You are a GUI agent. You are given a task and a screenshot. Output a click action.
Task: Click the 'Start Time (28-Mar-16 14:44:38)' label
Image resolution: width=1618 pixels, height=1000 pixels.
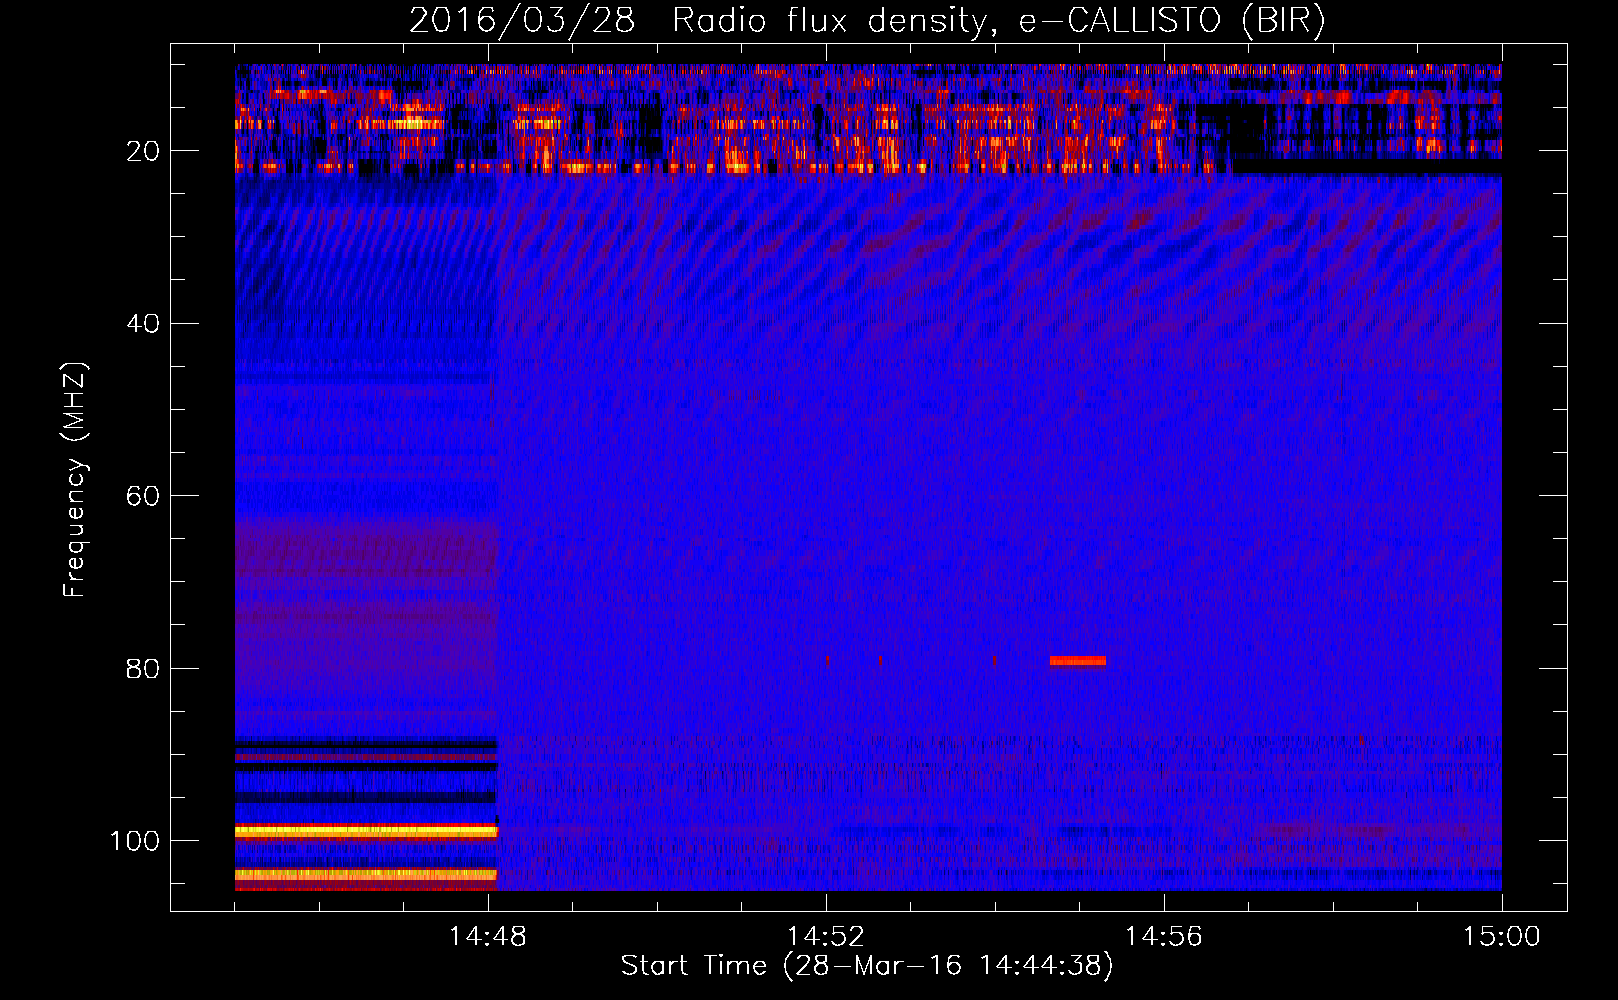click(867, 966)
